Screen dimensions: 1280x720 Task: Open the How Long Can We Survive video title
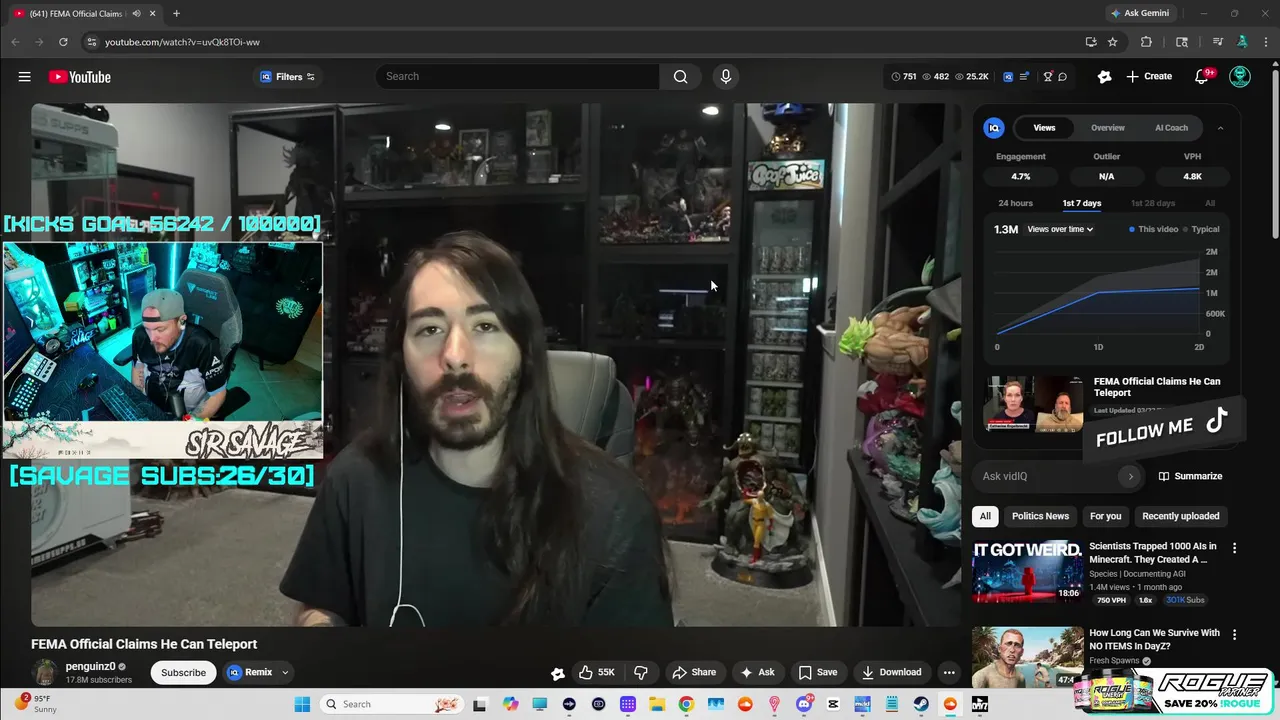(1154, 639)
